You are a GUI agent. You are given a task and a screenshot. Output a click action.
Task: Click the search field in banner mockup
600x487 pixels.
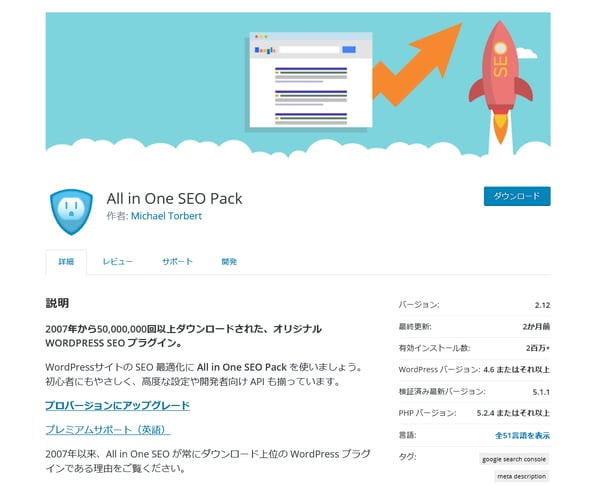[308, 49]
